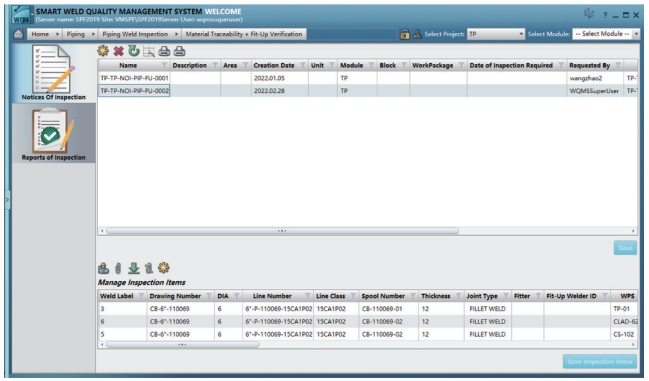Sort by Thickness column header
Image resolution: width=649 pixels, height=381 pixels.
point(435,296)
